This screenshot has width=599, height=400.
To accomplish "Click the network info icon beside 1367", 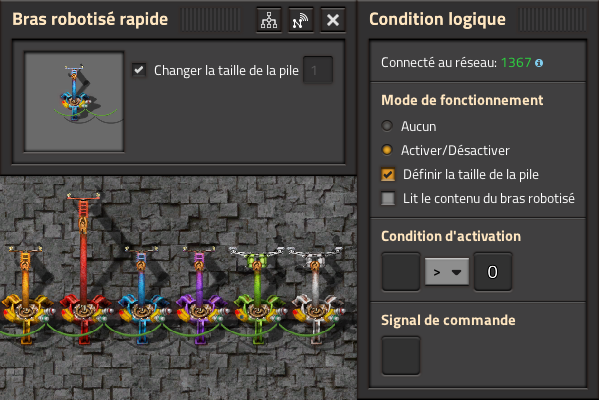I will pos(539,63).
